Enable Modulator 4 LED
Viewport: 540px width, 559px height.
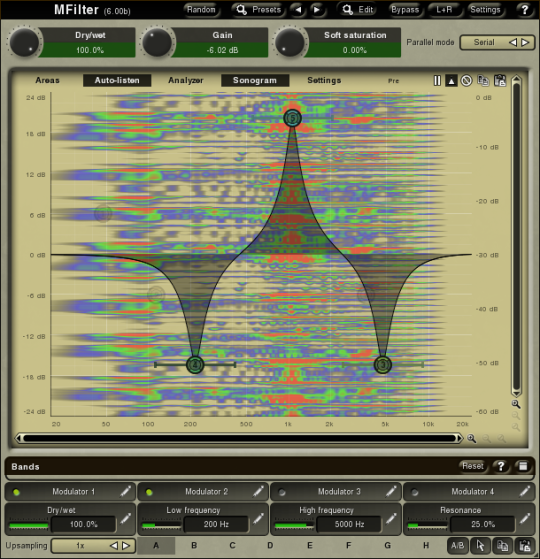[x=415, y=492]
